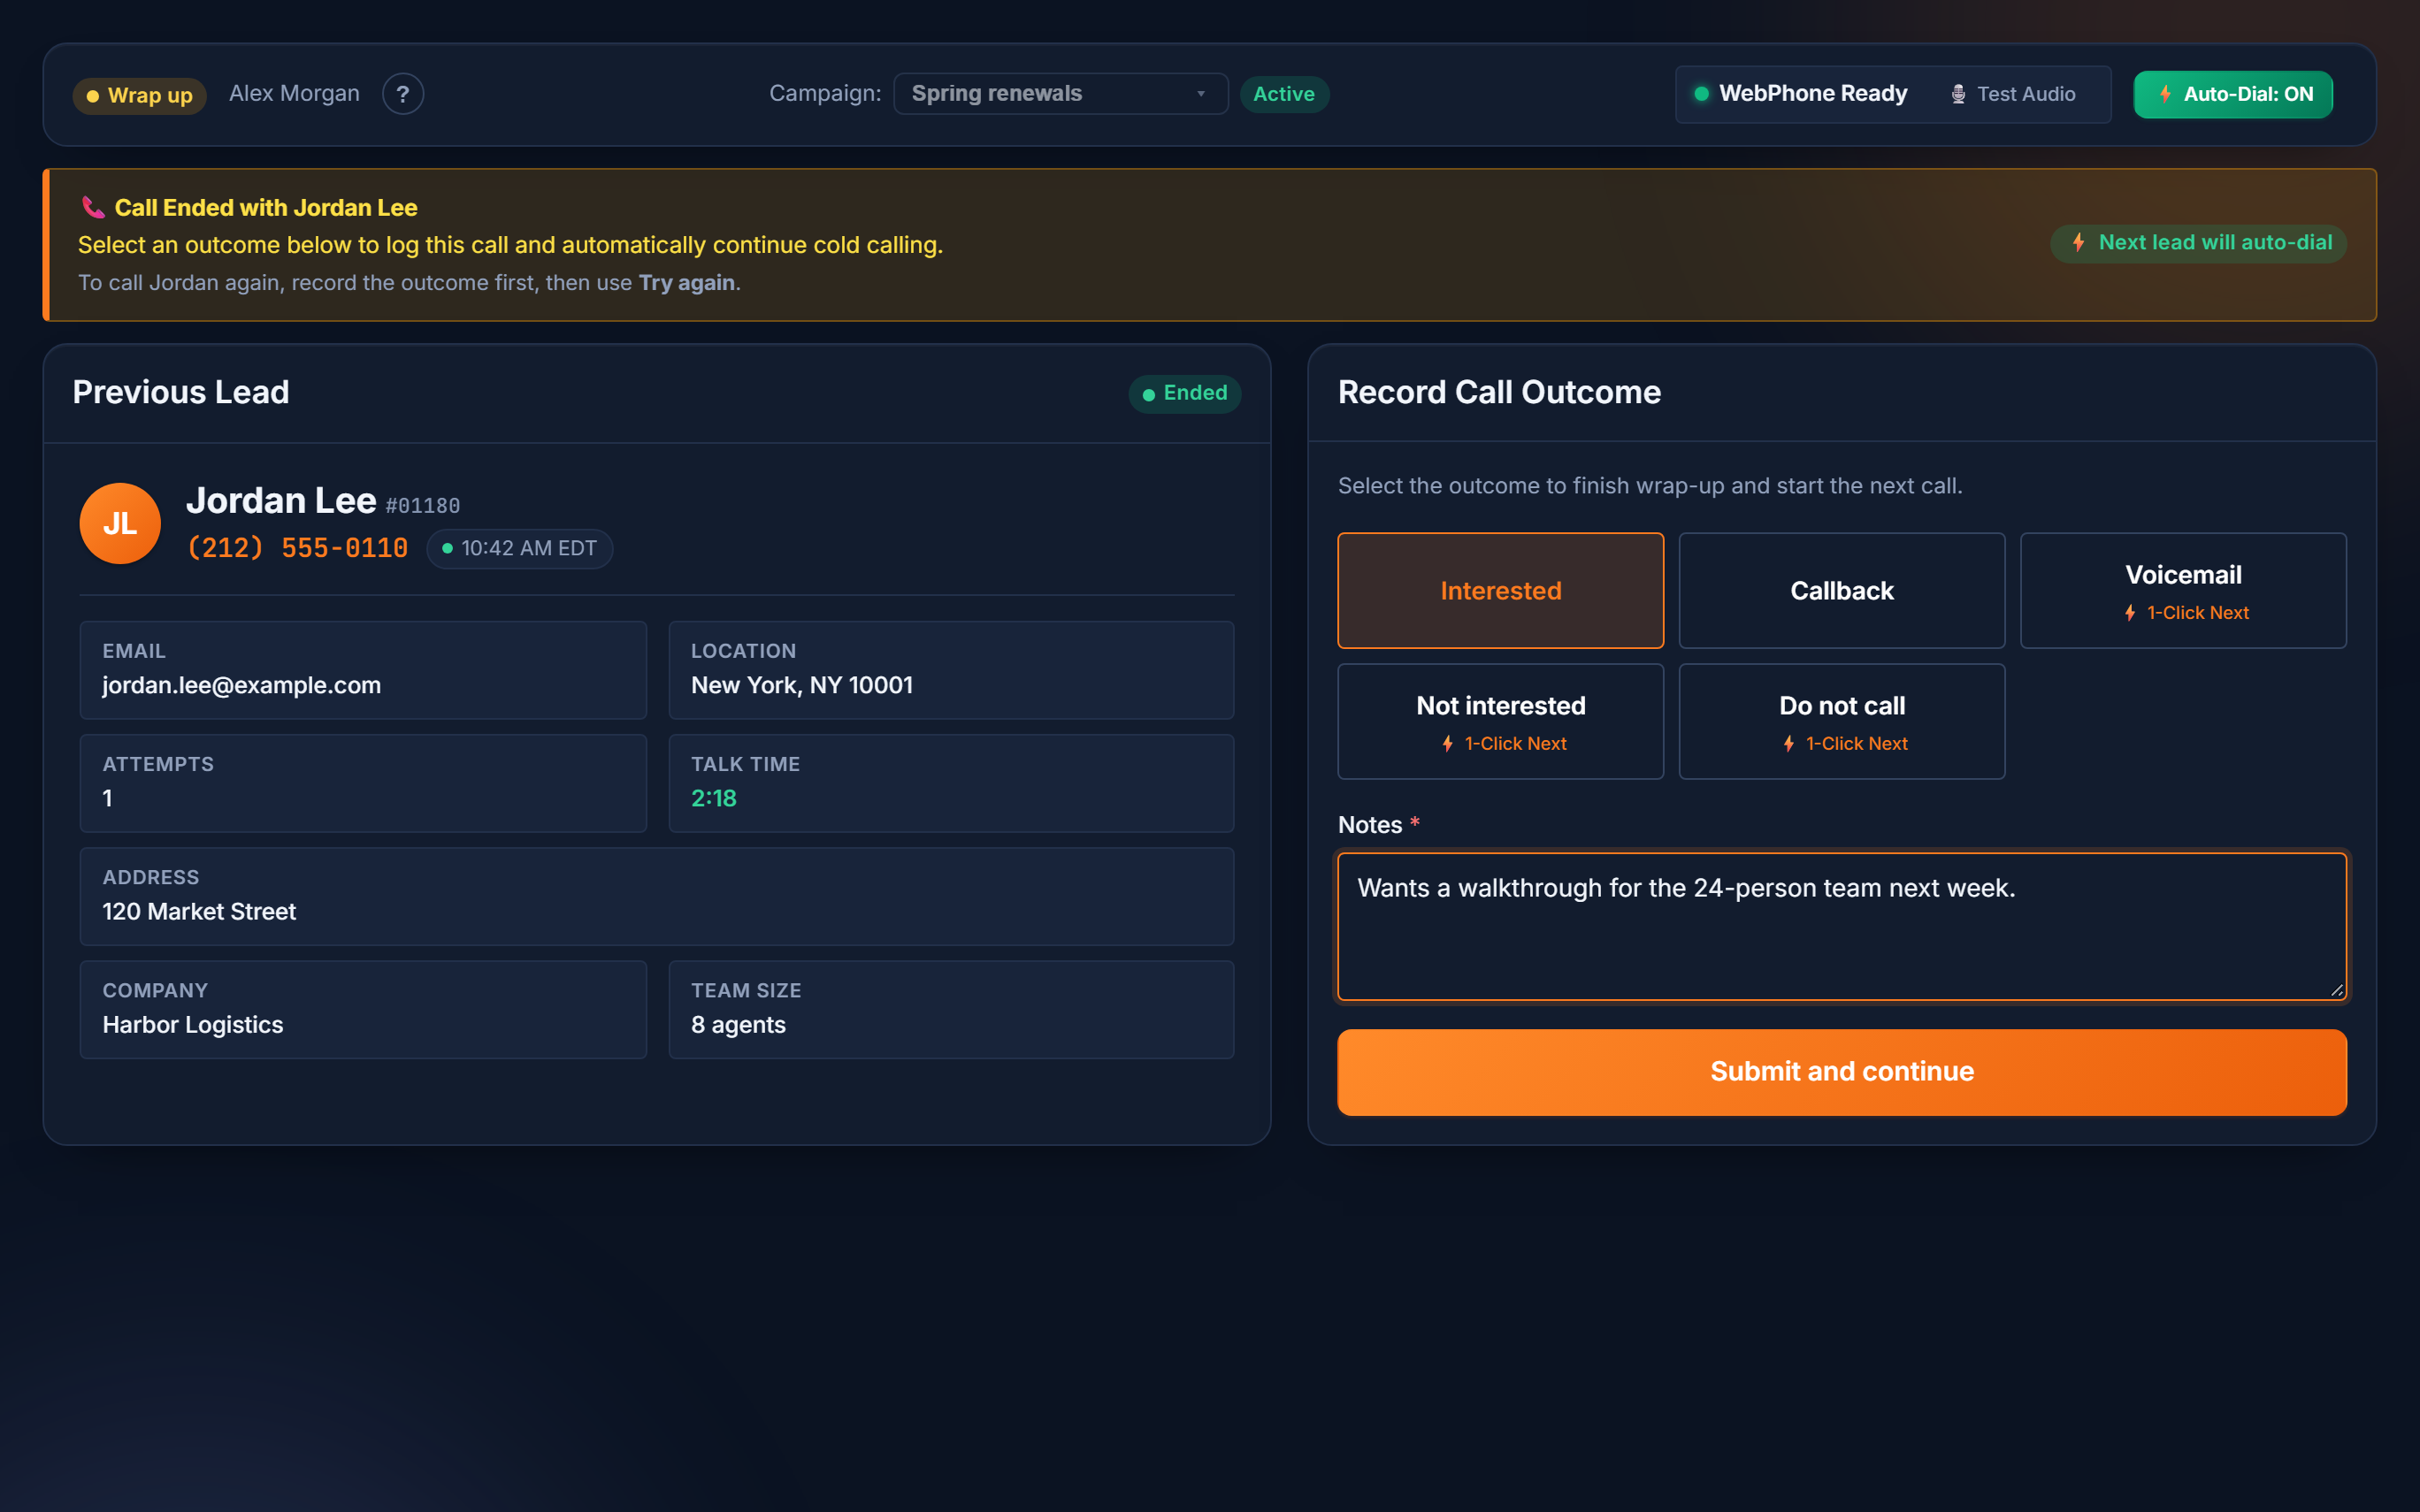Screen dimensions: 2420x1512
Task: Click the green WebPhone Ready status dot
Action: pyautogui.click(x=1701, y=94)
